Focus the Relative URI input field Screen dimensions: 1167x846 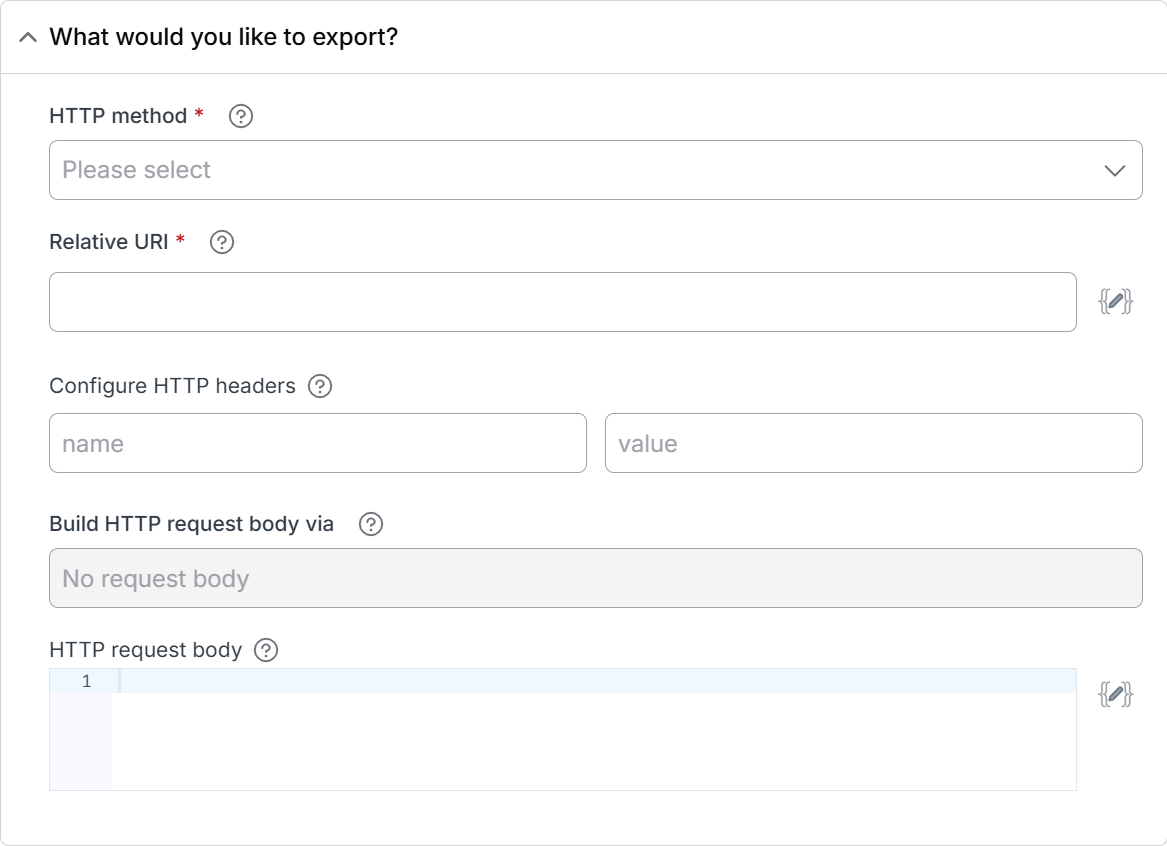coord(563,302)
